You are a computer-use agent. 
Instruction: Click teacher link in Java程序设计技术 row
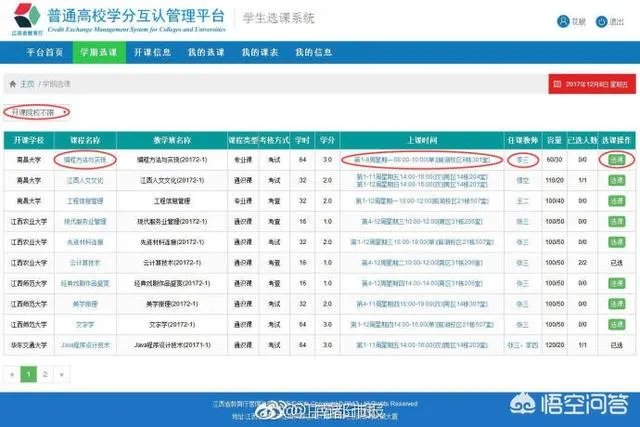522,345
